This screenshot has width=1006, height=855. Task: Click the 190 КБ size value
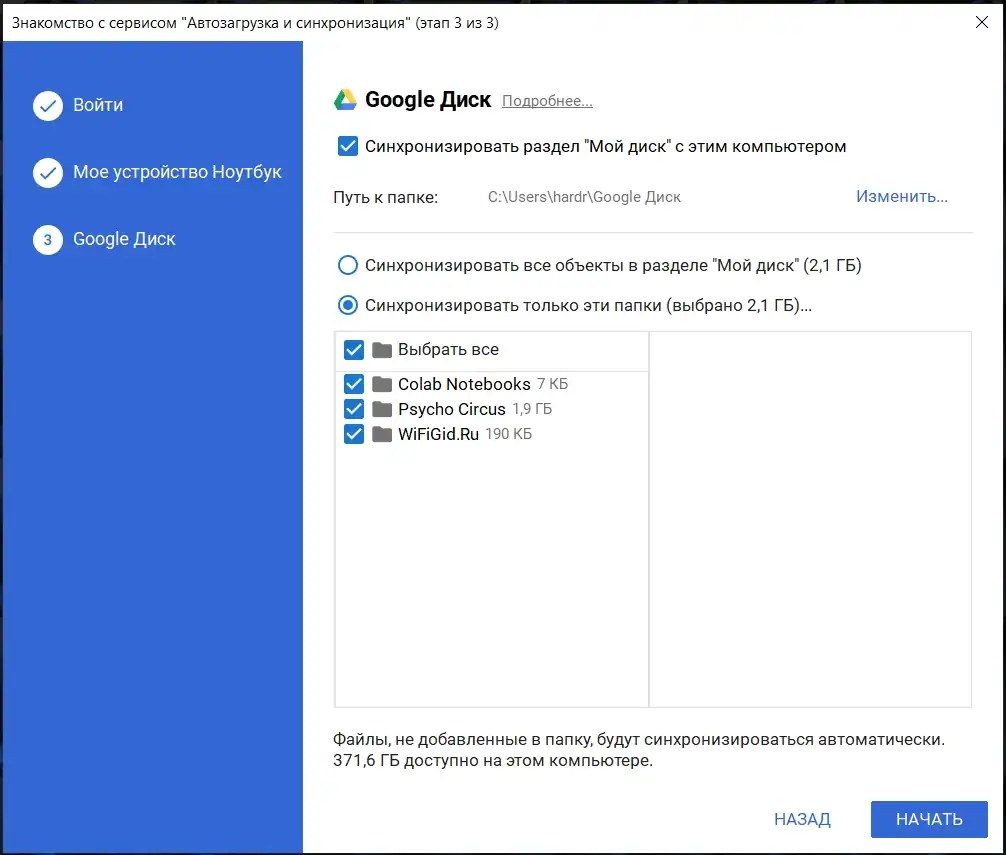(508, 434)
